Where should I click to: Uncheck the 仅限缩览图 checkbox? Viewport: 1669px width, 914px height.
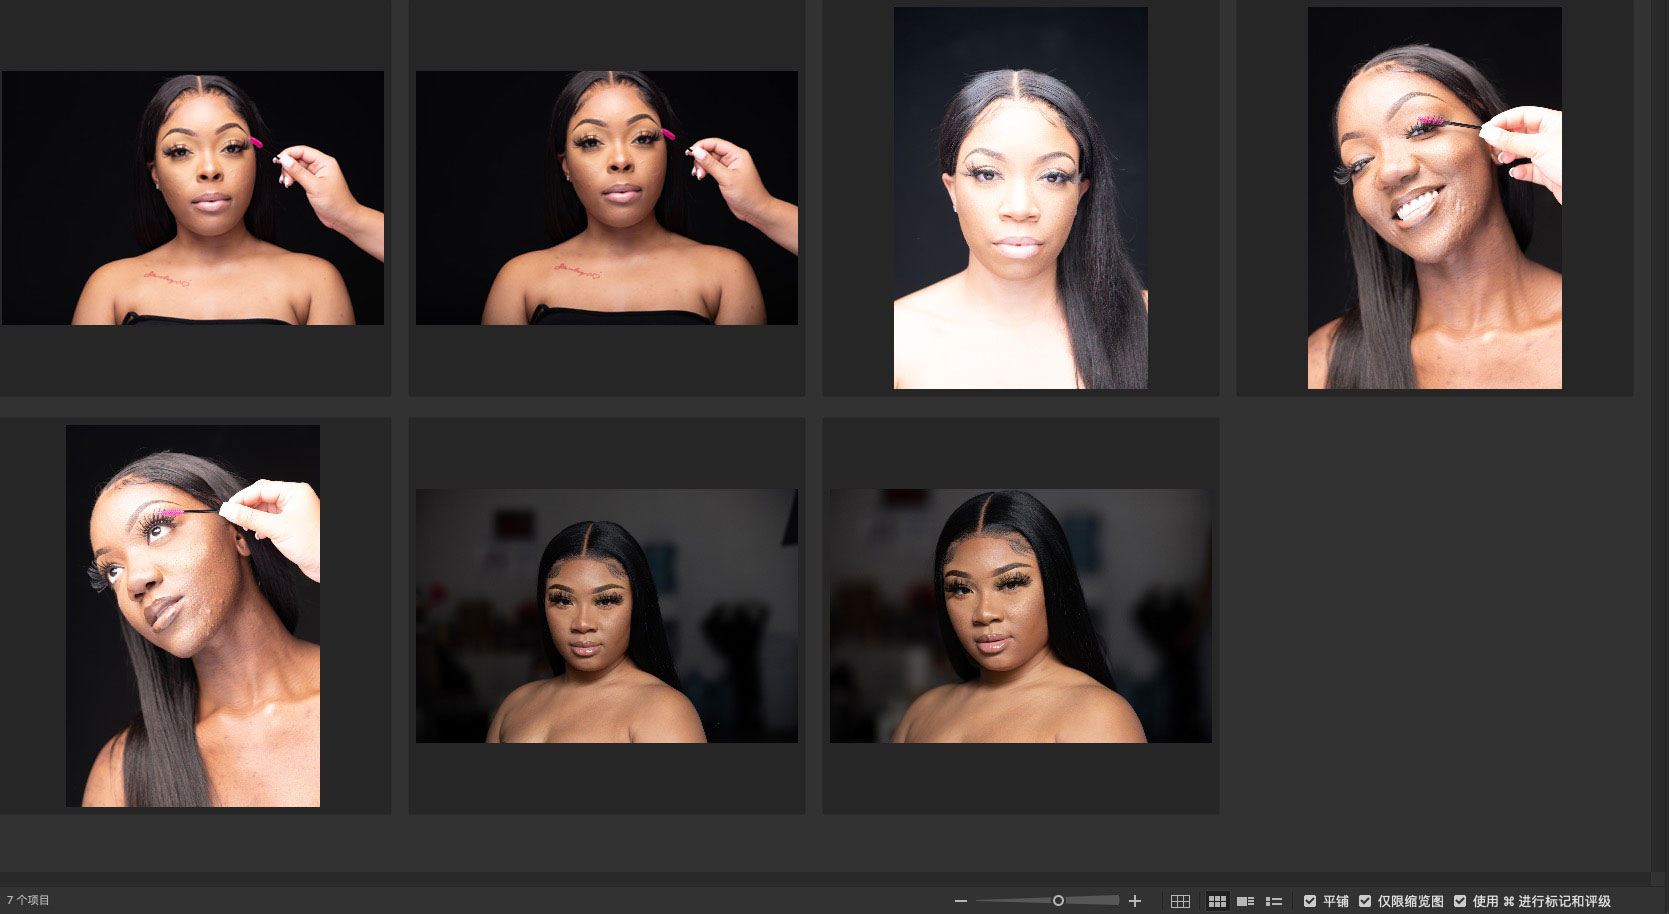pos(1365,901)
